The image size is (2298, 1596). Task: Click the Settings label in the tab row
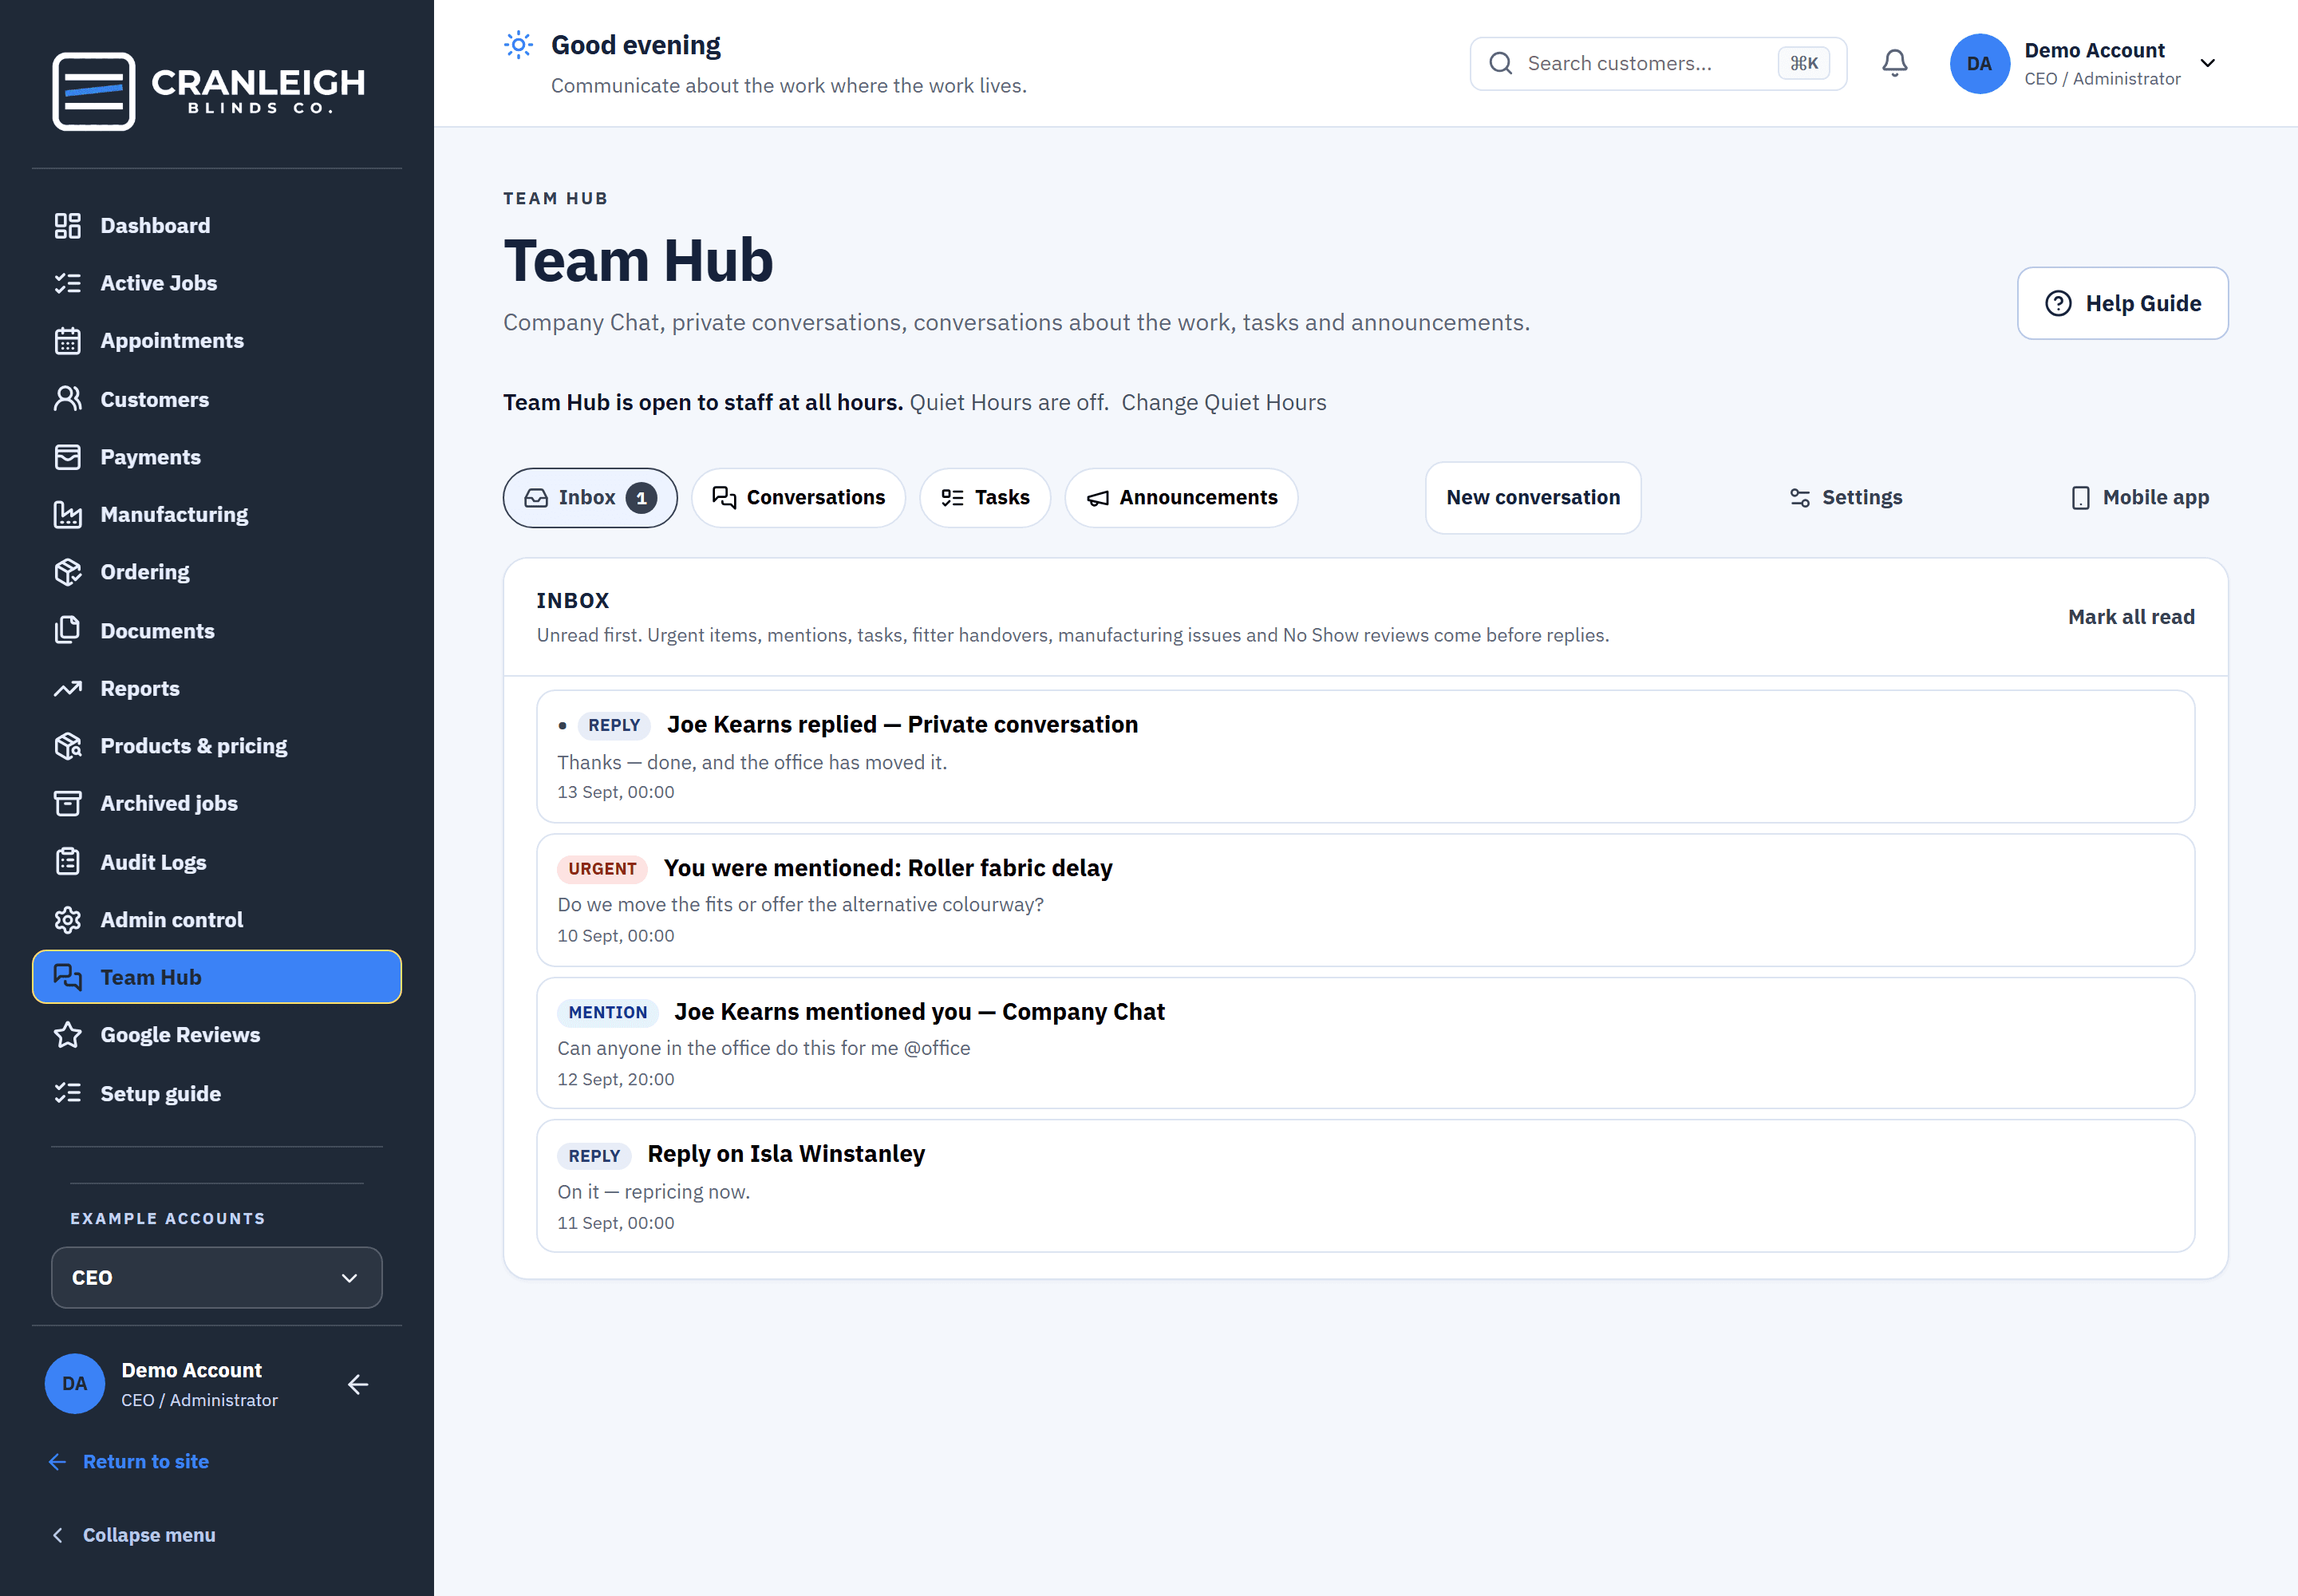click(1861, 498)
